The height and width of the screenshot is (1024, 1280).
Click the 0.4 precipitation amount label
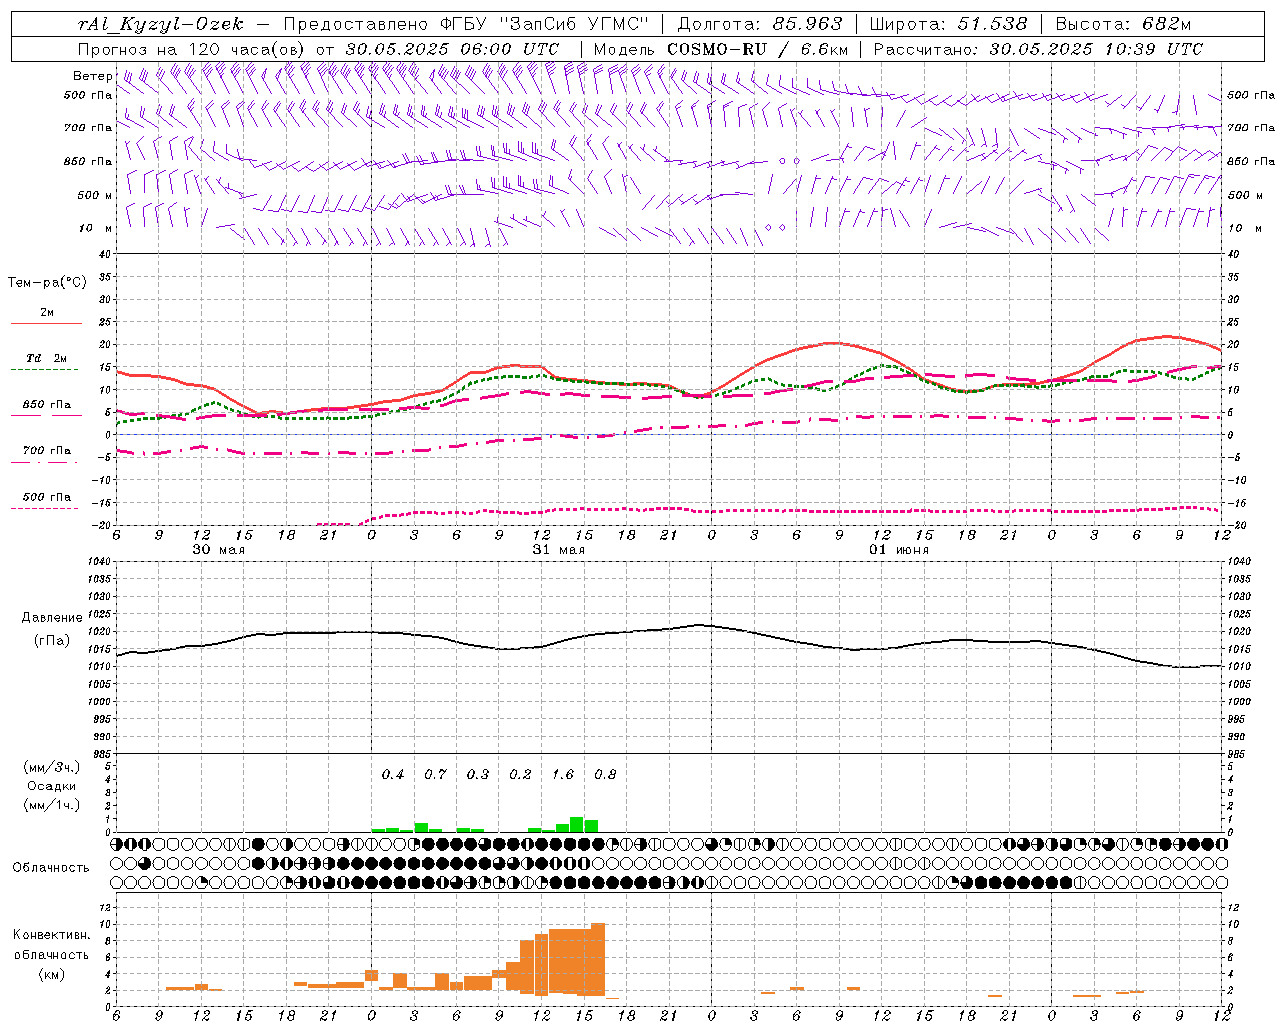coord(393,774)
